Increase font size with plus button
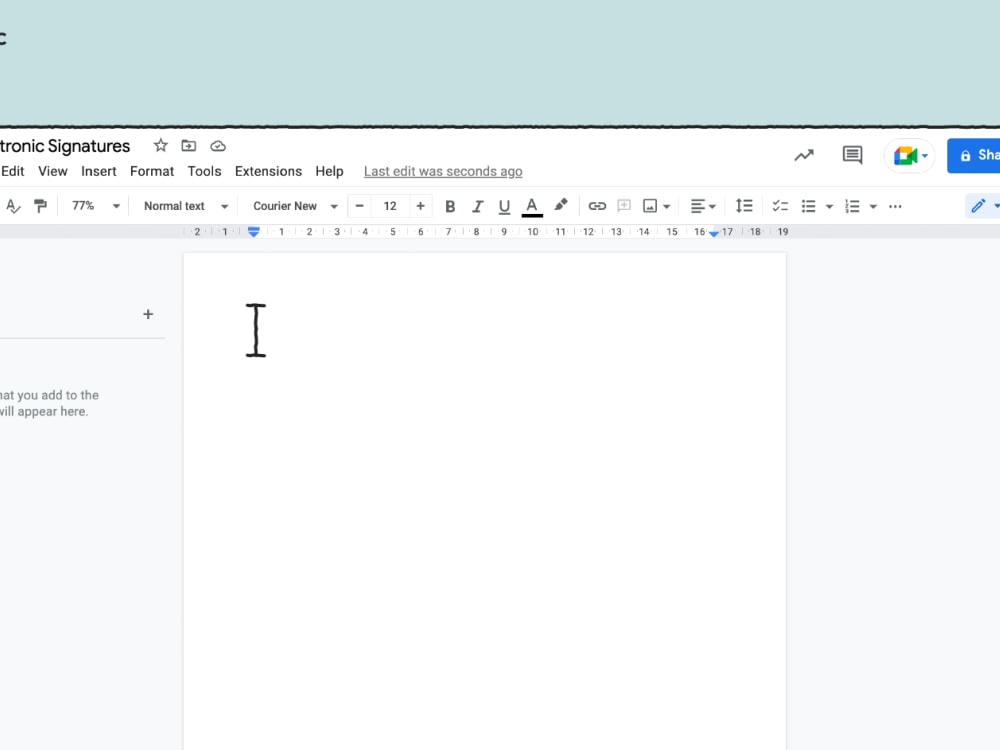The height and width of the screenshot is (750, 1000). coord(420,206)
